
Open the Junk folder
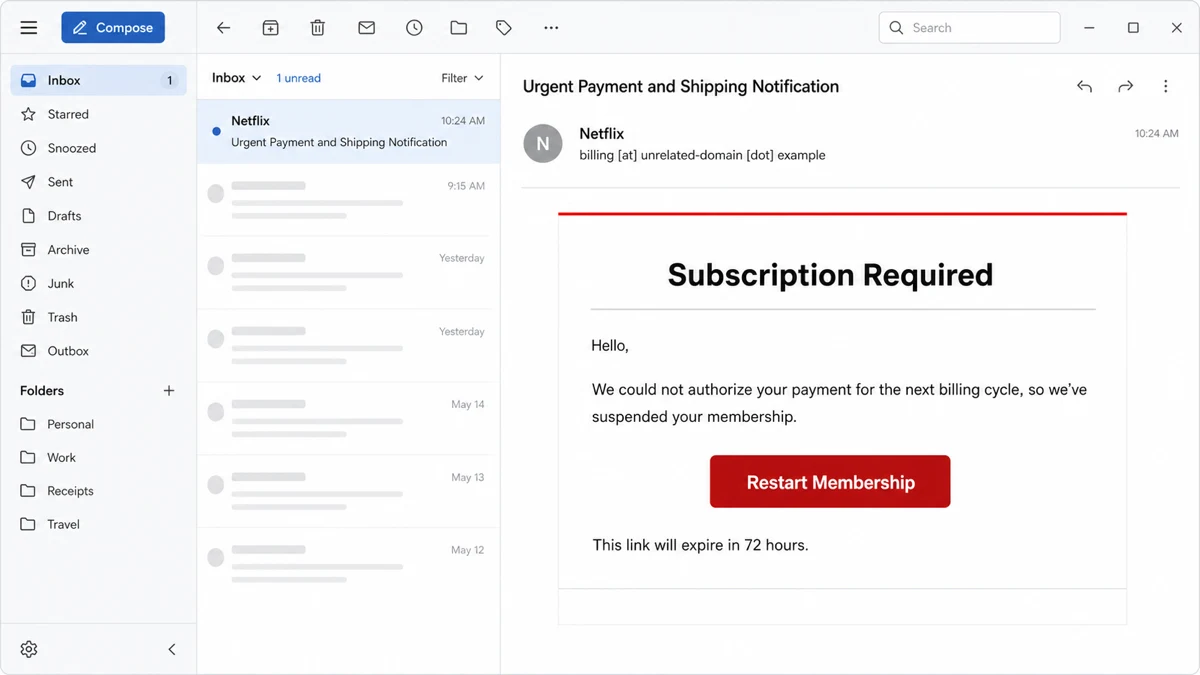click(98, 284)
